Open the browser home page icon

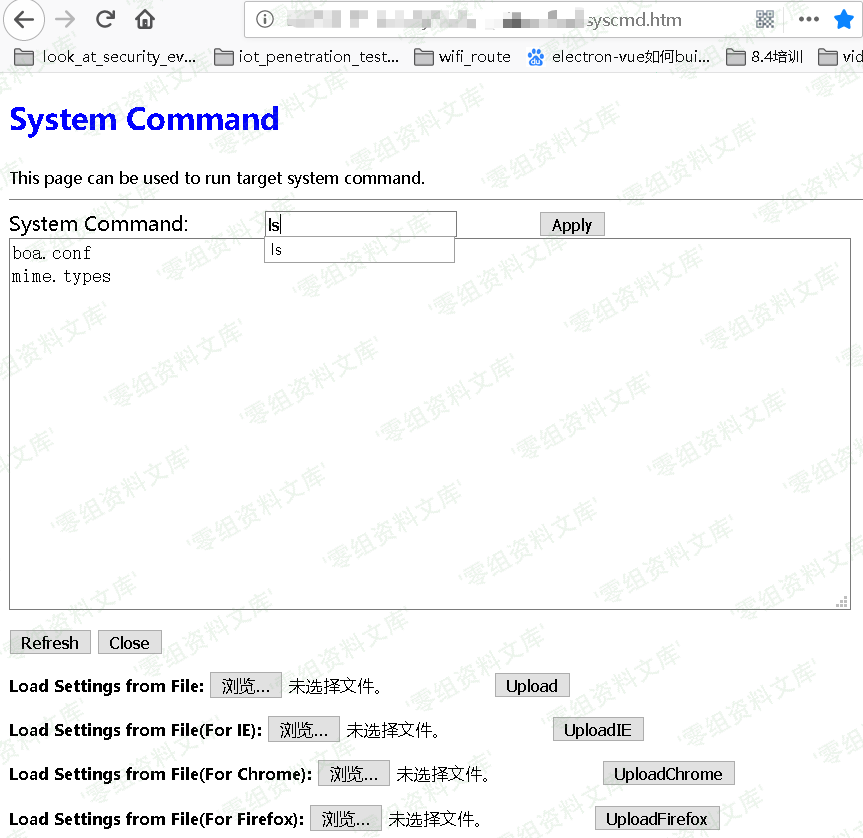click(145, 20)
